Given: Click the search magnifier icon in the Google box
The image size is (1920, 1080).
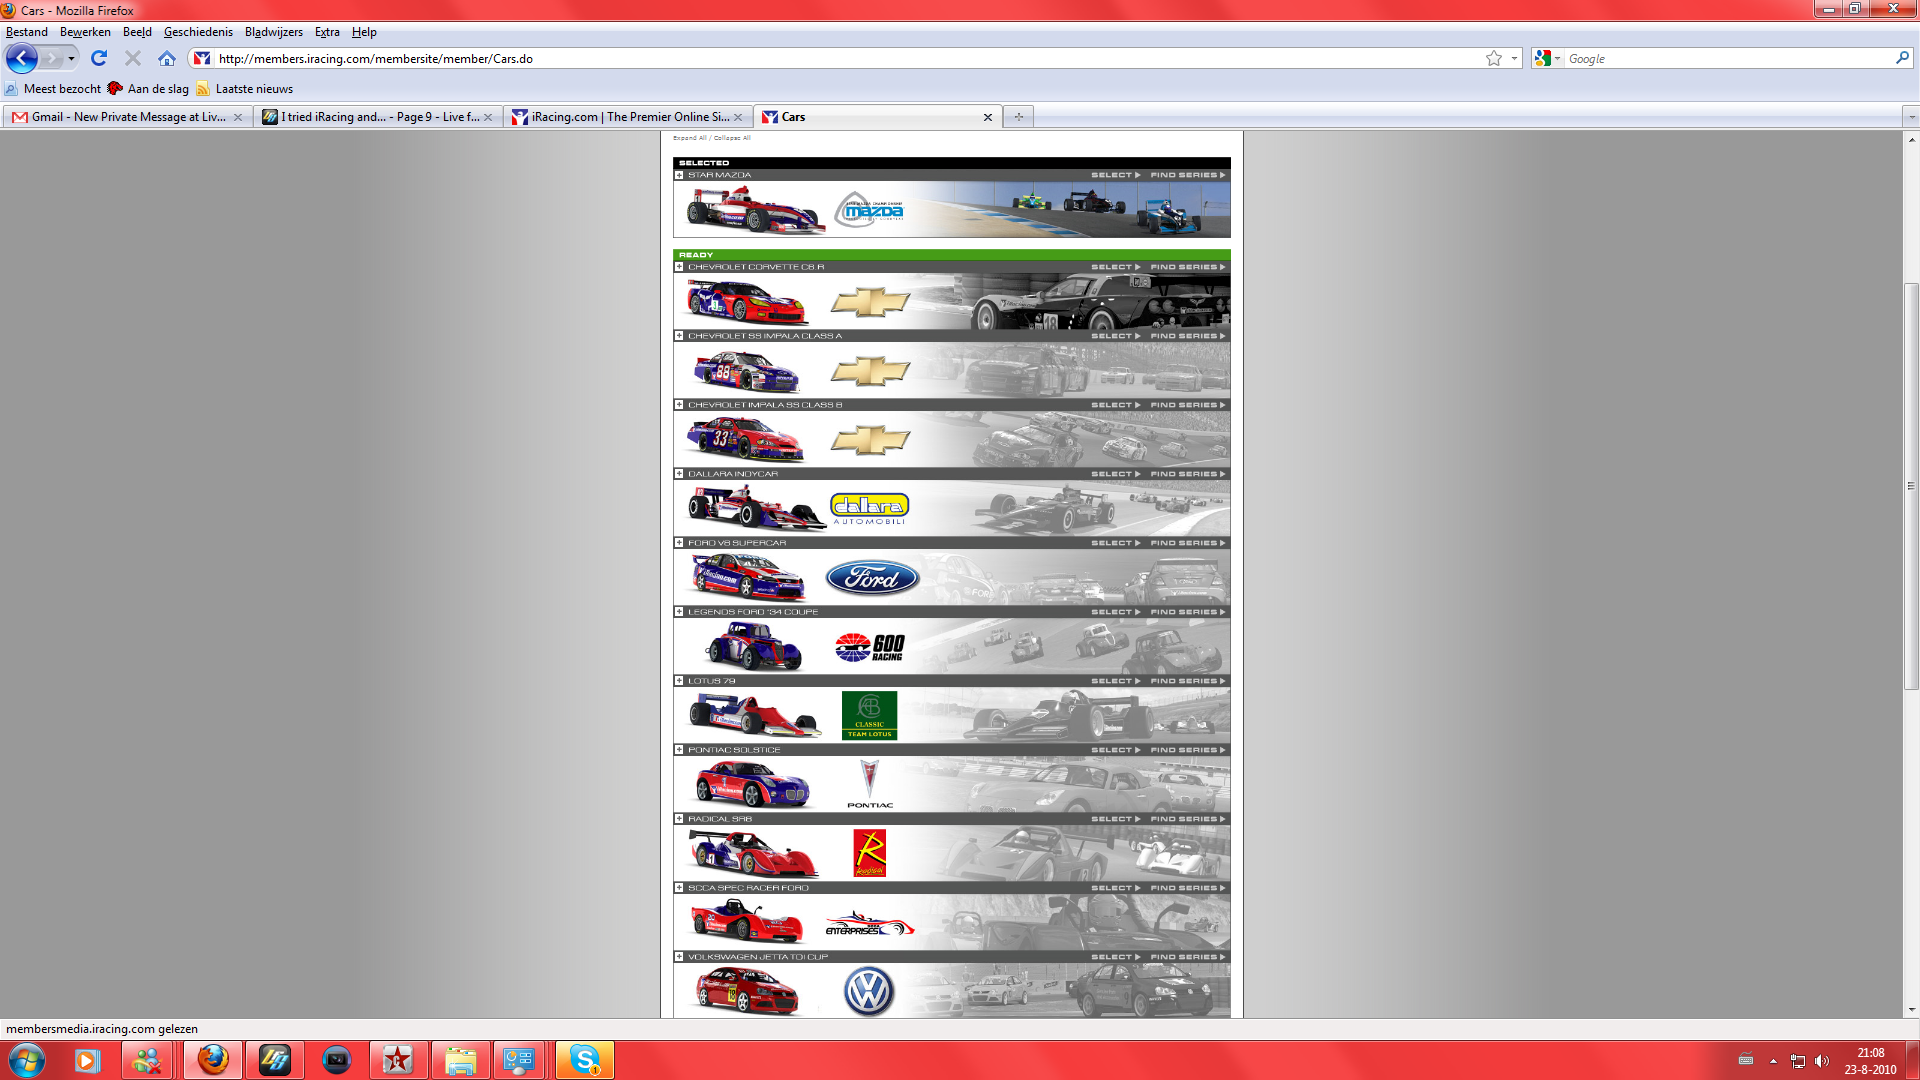Looking at the screenshot, I should click(1901, 58).
